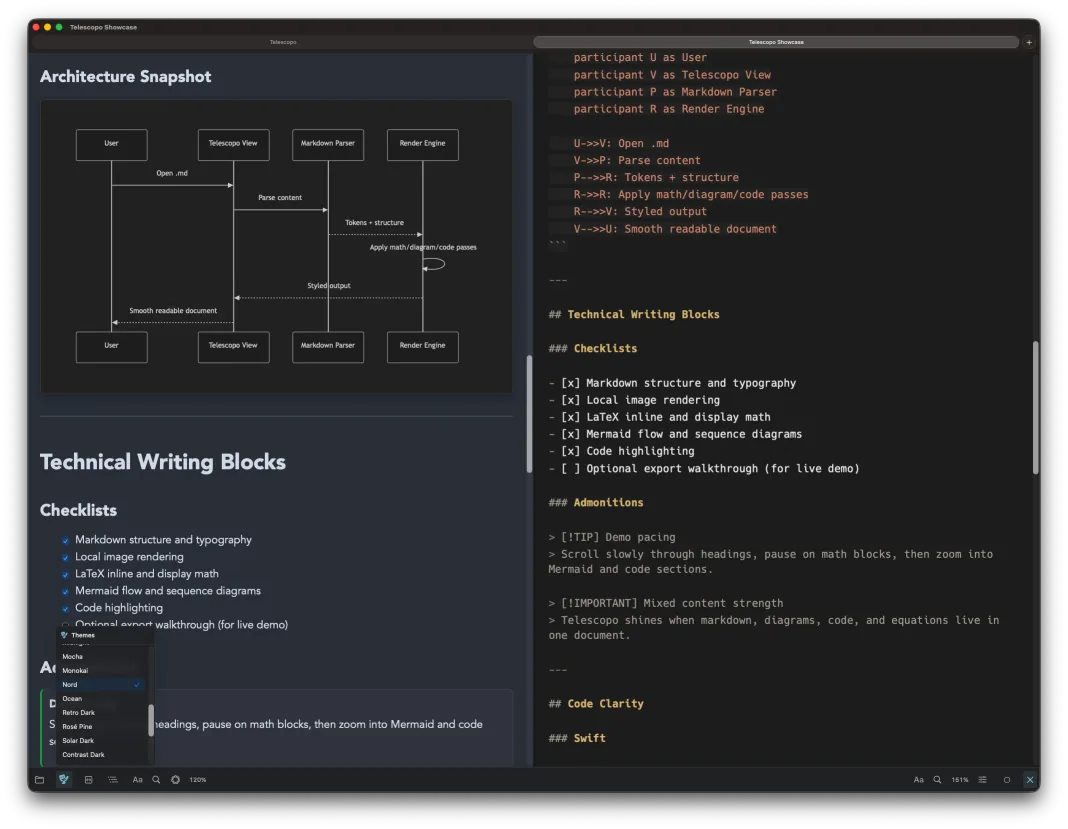Click the 151% zoom level in the editor

coord(960,779)
